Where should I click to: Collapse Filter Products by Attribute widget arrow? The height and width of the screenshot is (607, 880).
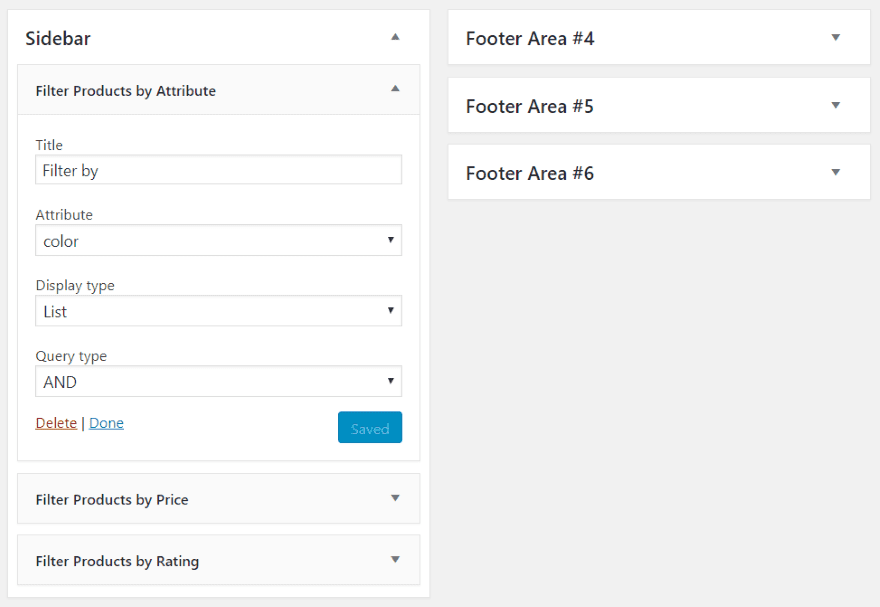click(x=395, y=89)
